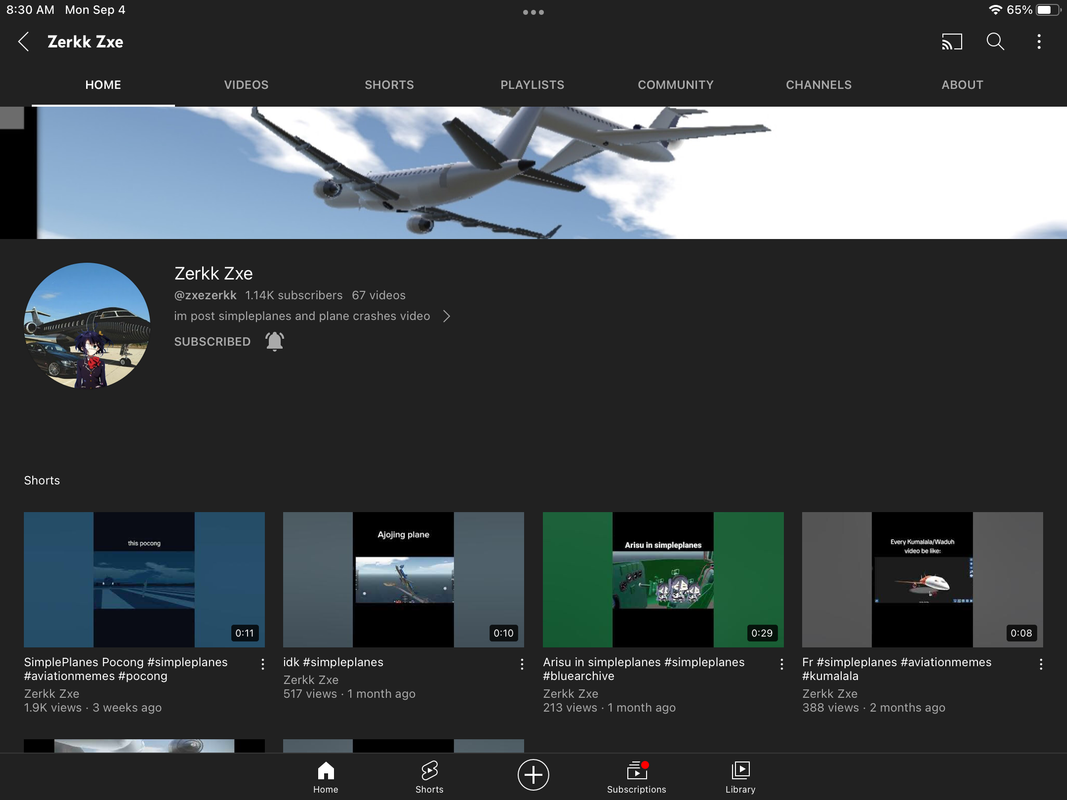The image size is (1067, 800).
Task: Open the ABOUT tab
Action: (962, 85)
